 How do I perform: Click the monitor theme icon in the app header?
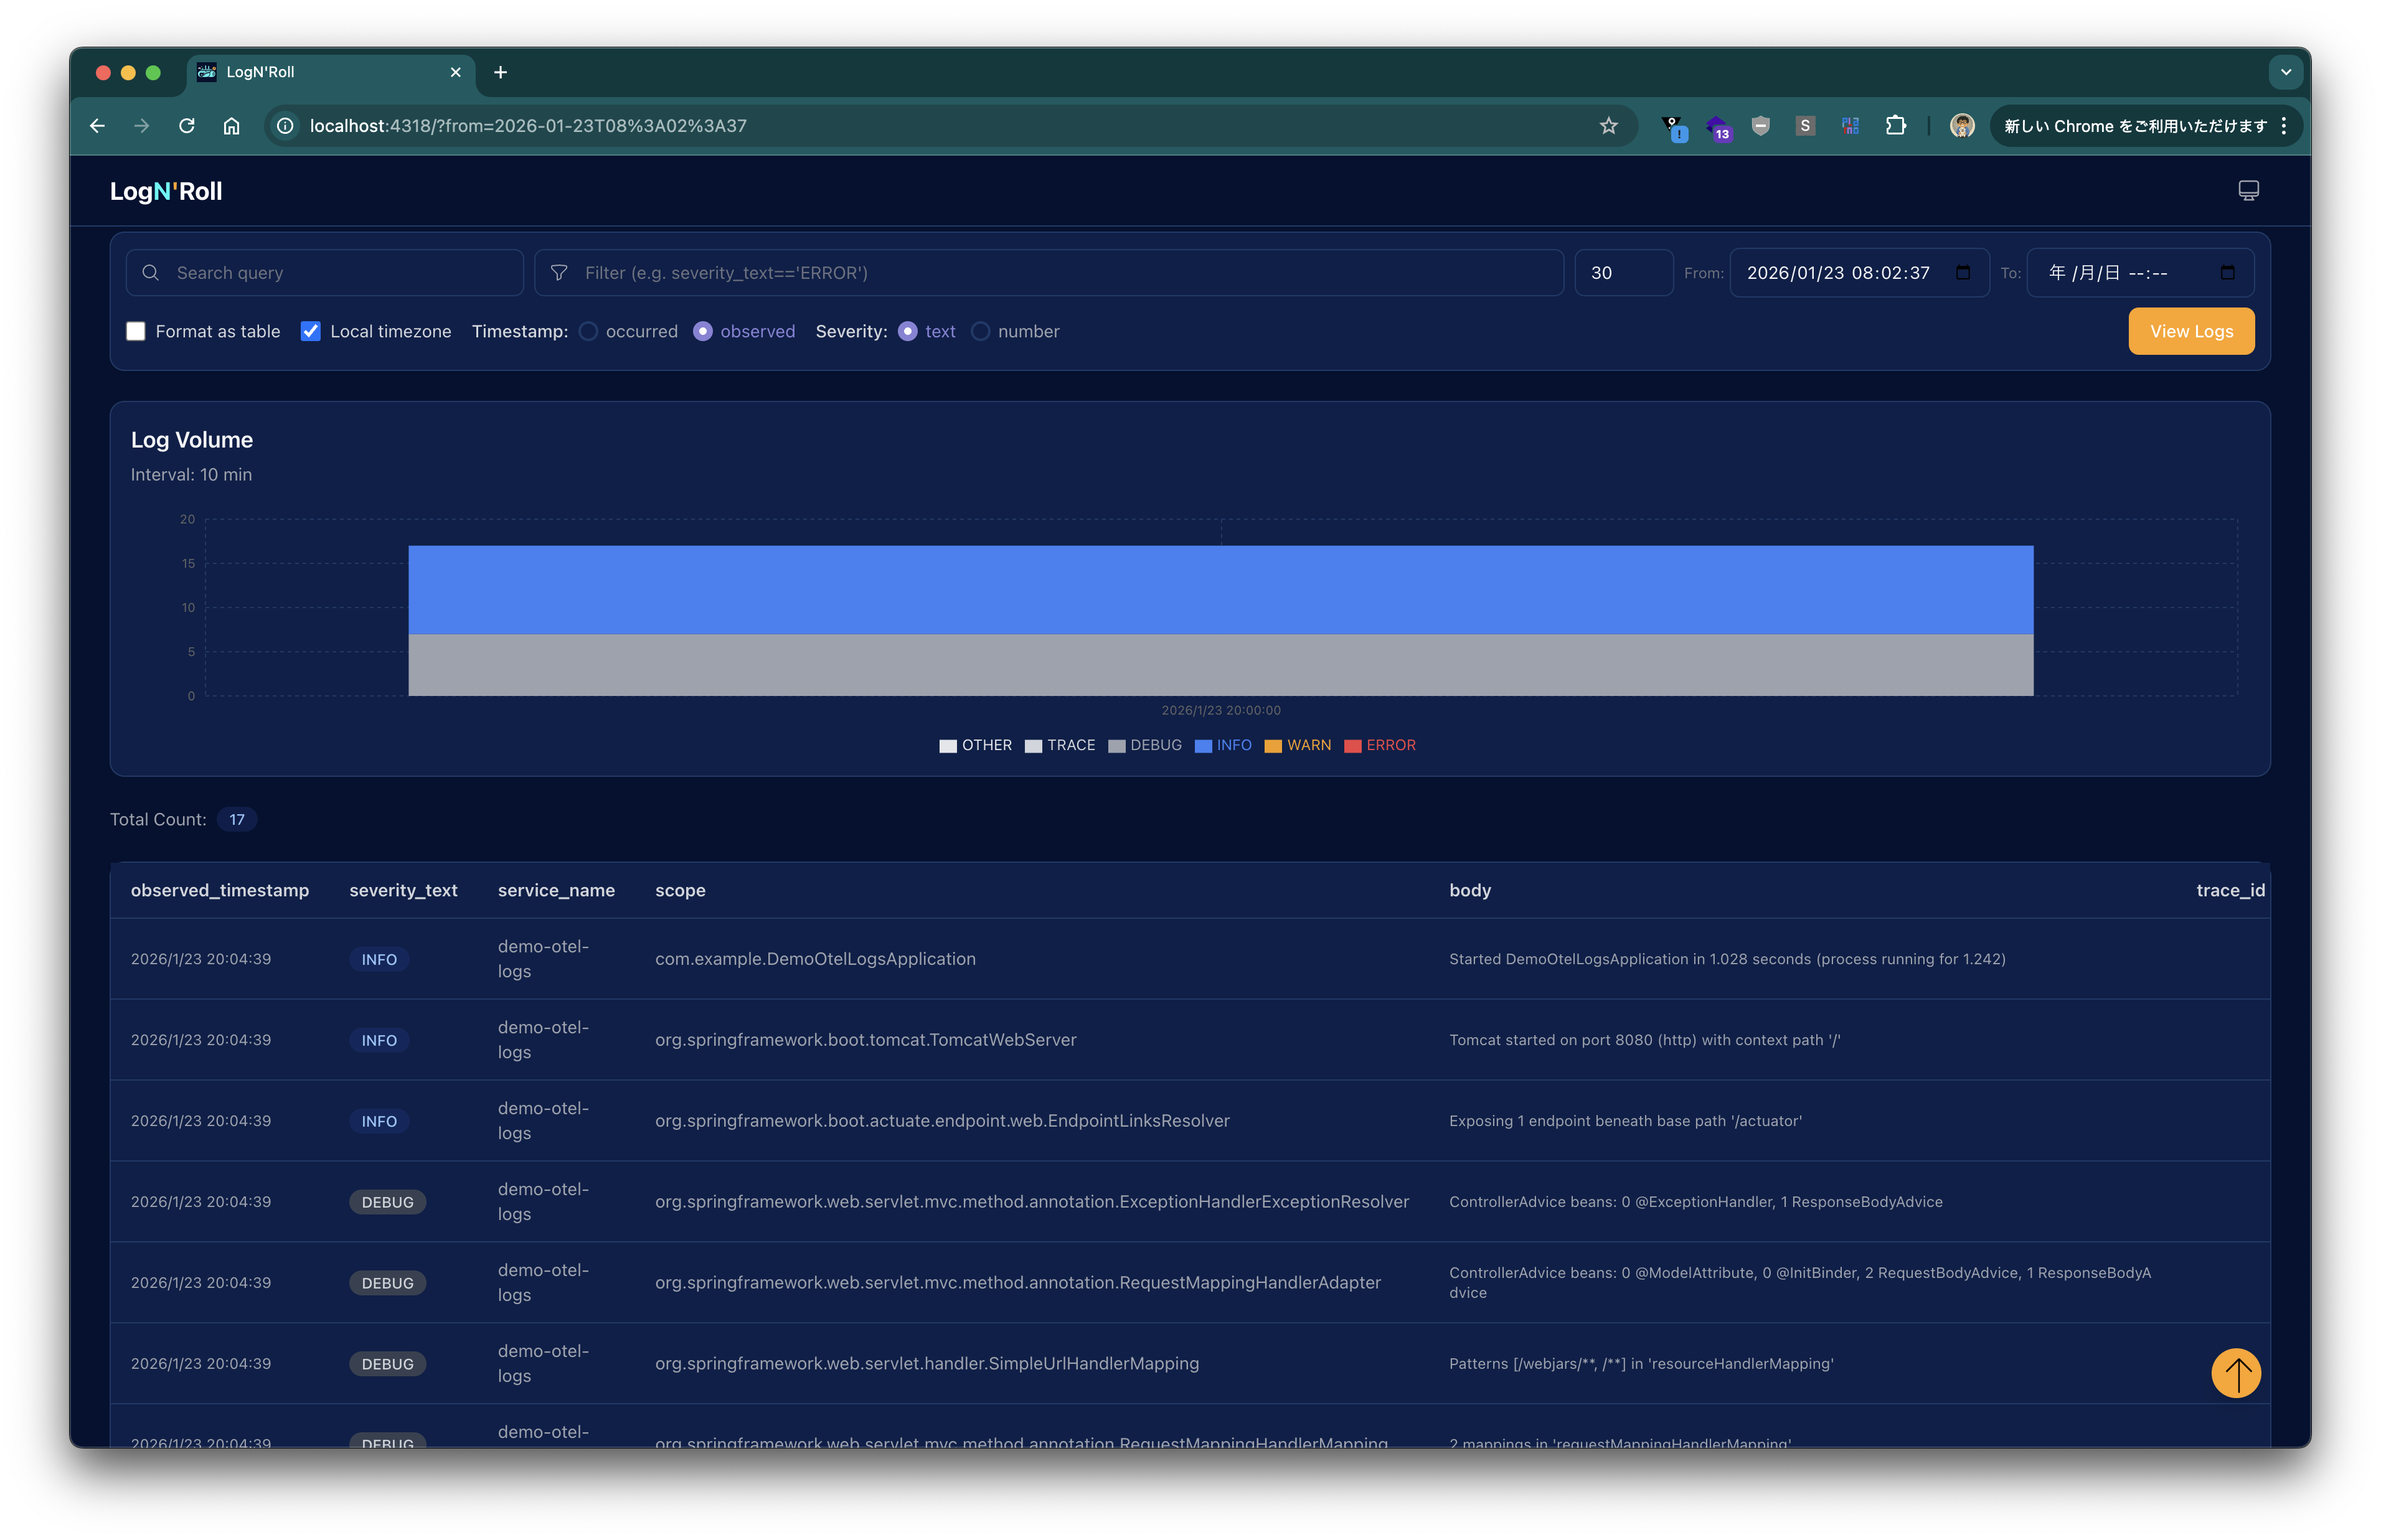[x=2248, y=190]
